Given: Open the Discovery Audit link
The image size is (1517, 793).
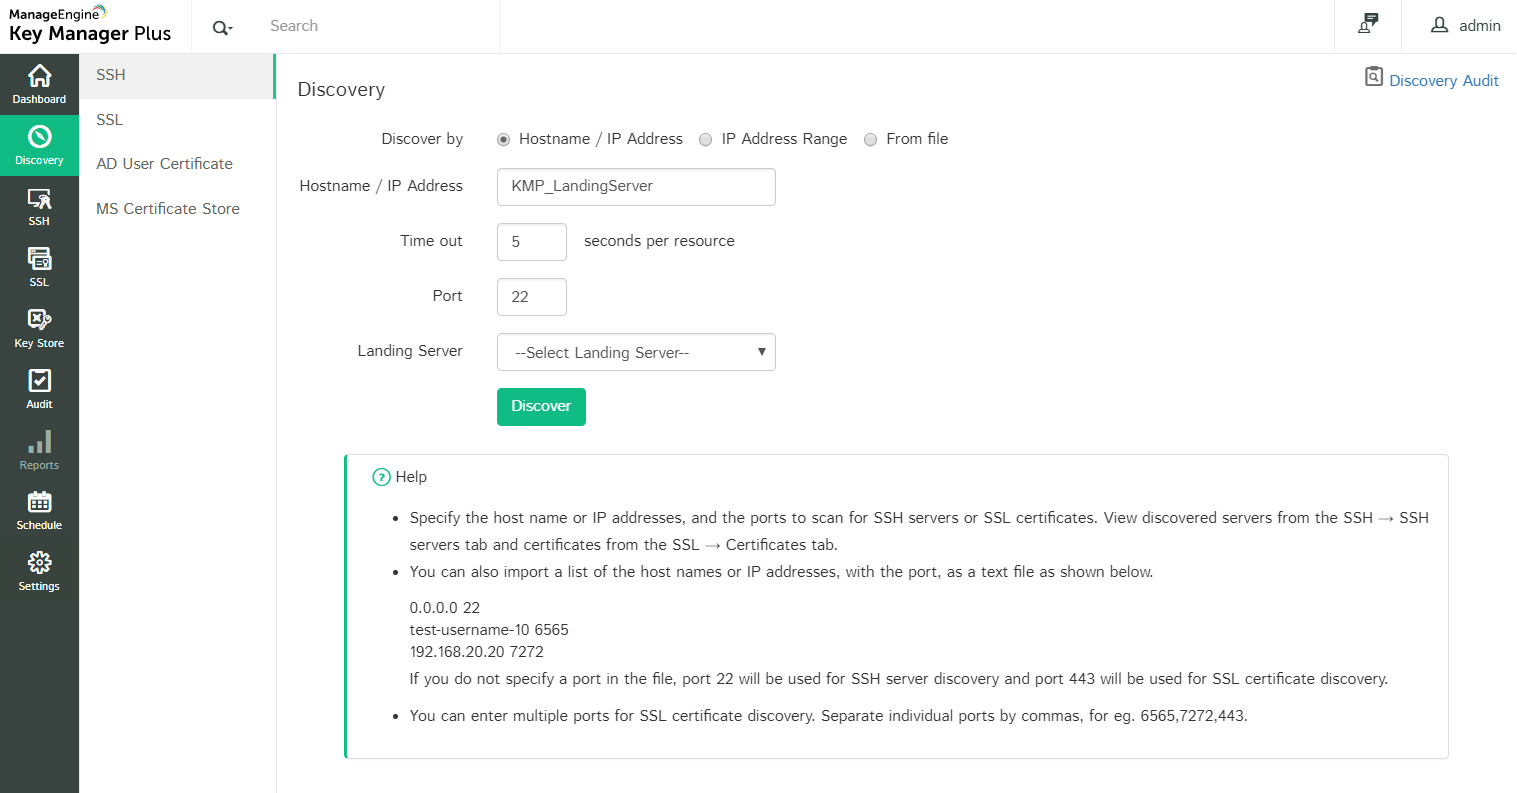Looking at the screenshot, I should click(x=1443, y=81).
